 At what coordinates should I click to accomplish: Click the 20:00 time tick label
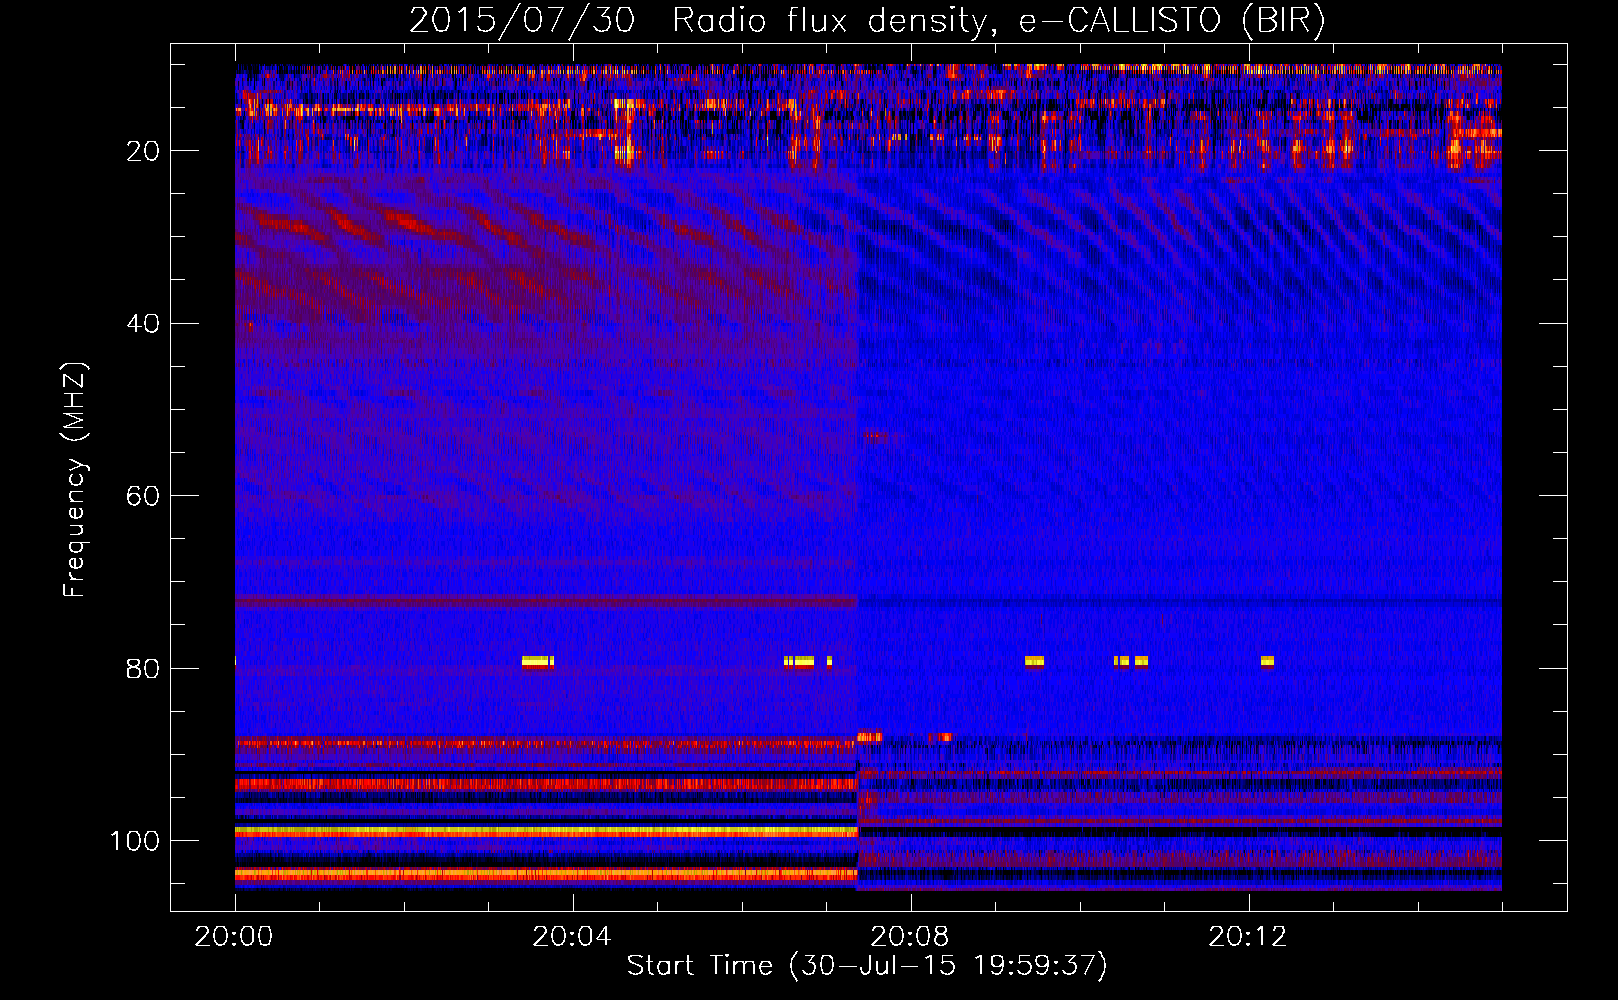coord(233,937)
